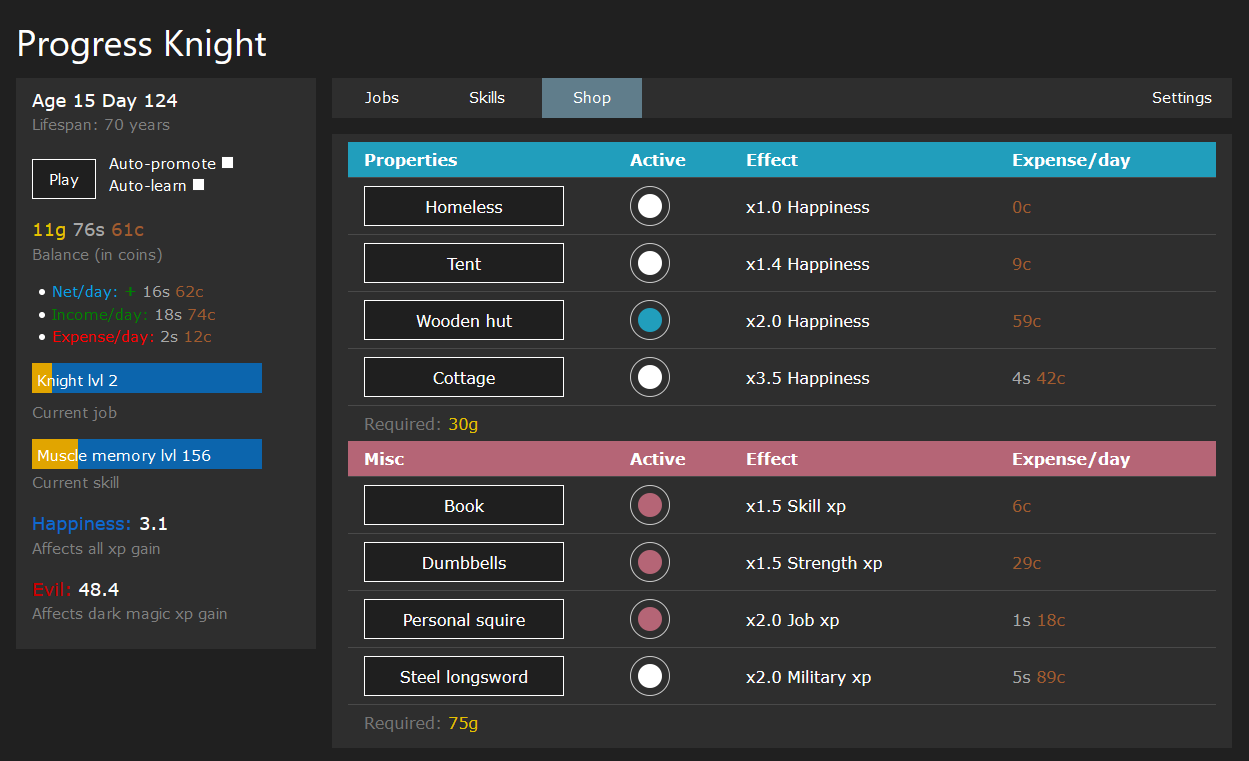This screenshot has width=1249, height=761.
Task: Enable the Auto-promote checkbox
Action: [226, 161]
